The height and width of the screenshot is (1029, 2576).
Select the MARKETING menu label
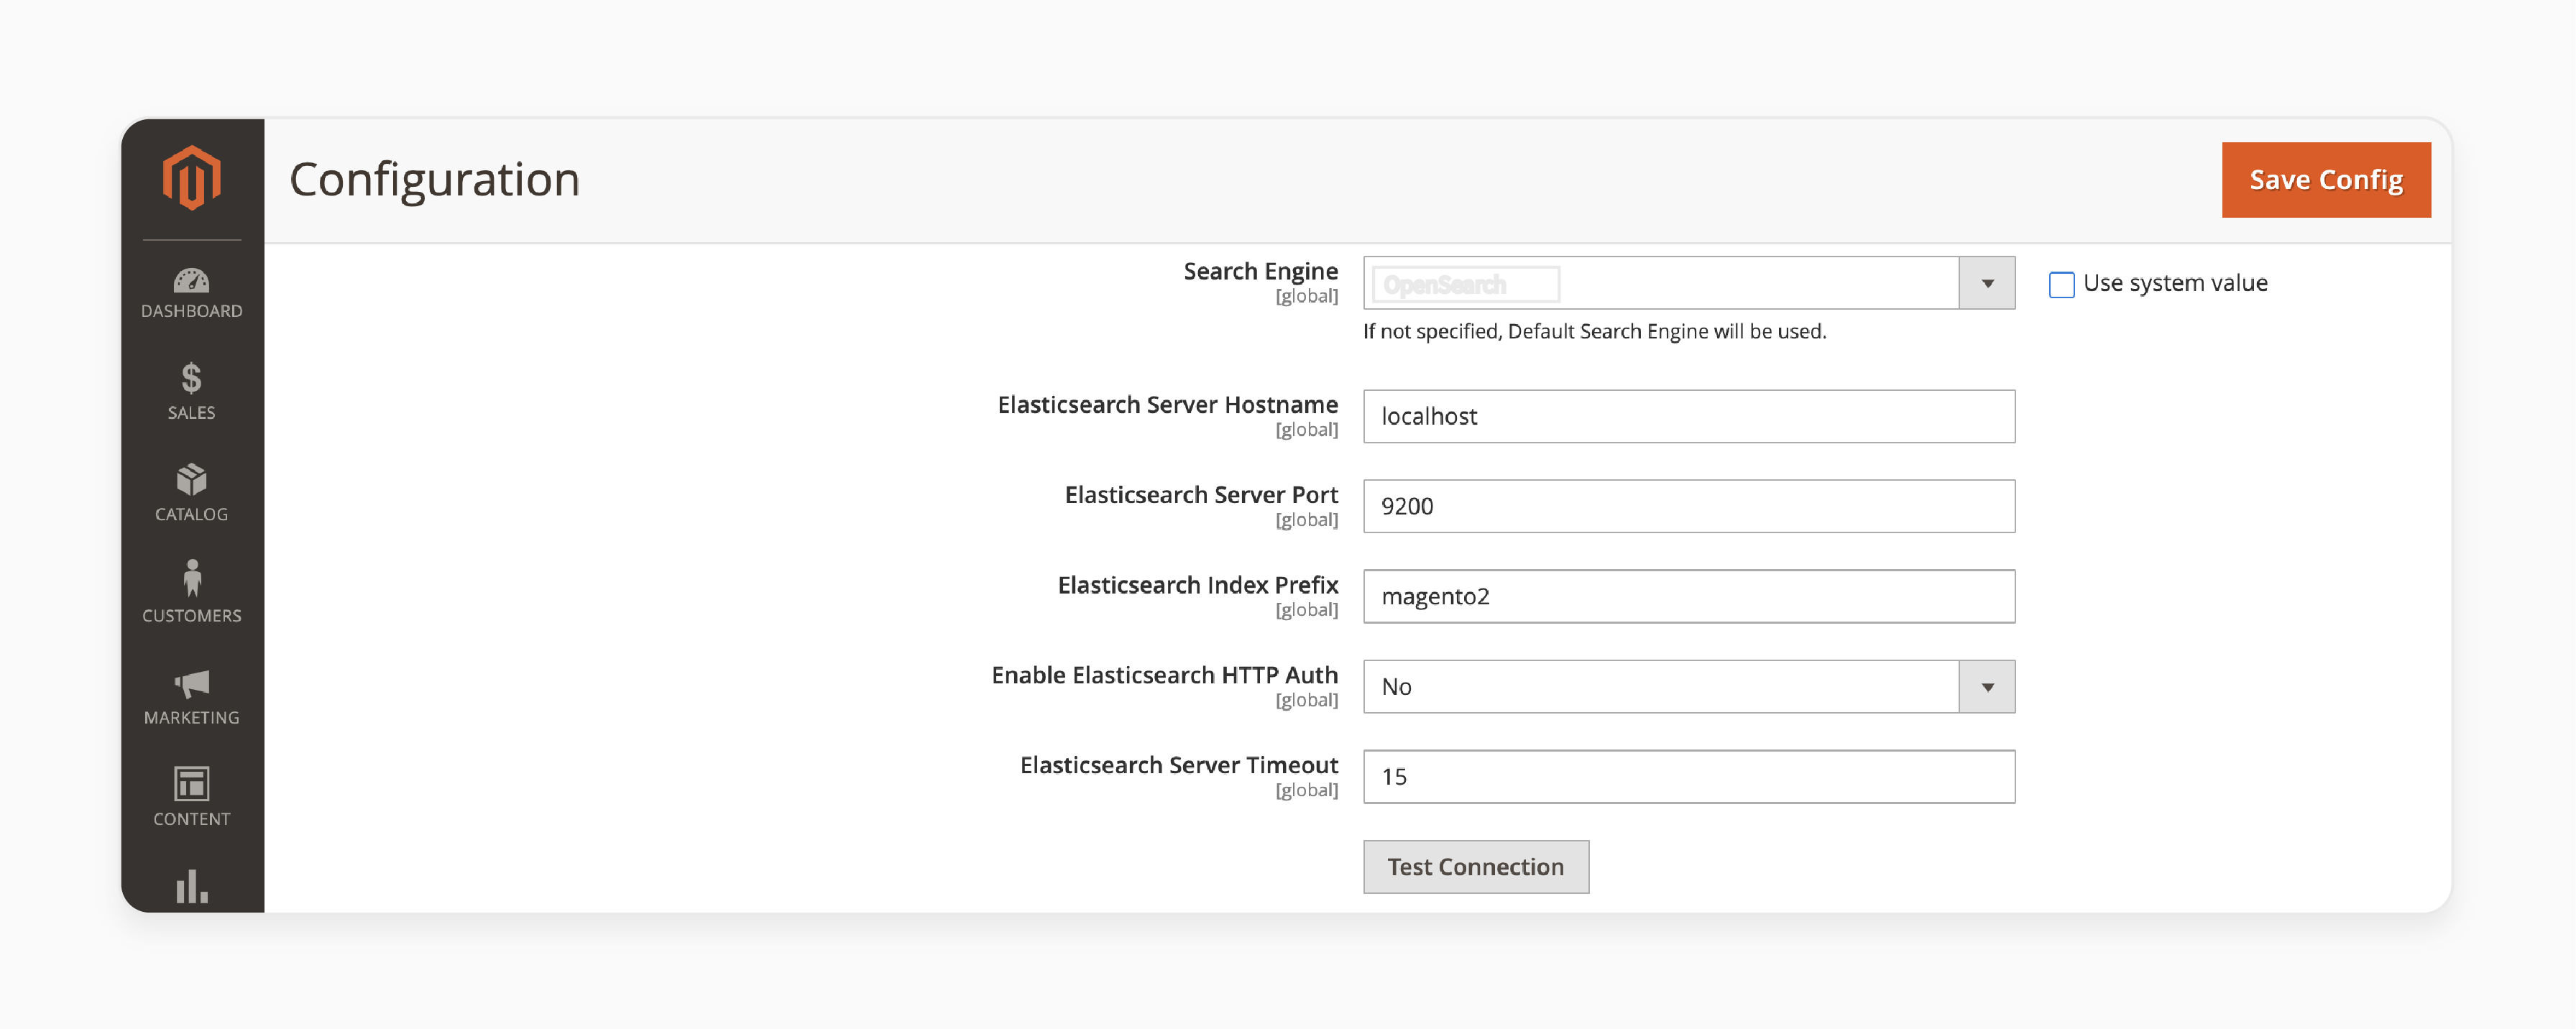point(191,717)
